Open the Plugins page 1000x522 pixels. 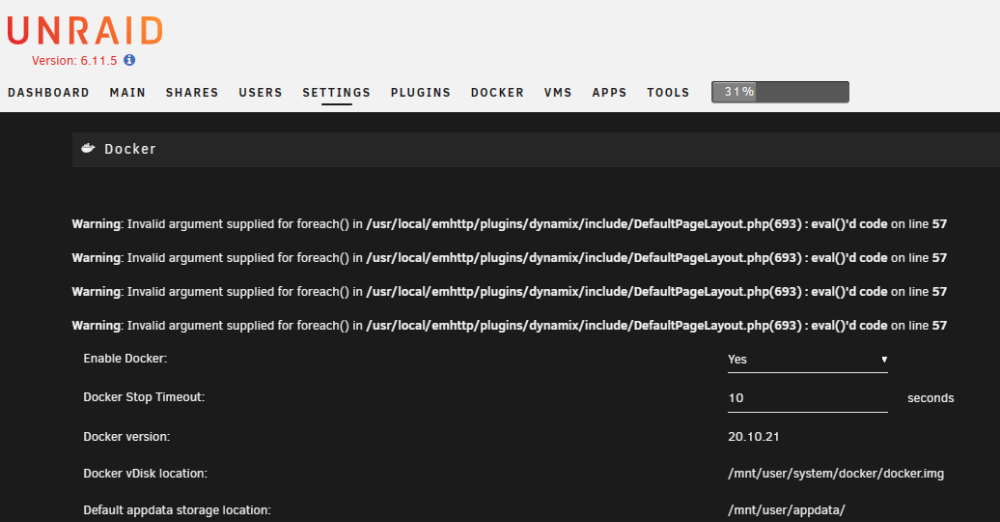tap(420, 93)
